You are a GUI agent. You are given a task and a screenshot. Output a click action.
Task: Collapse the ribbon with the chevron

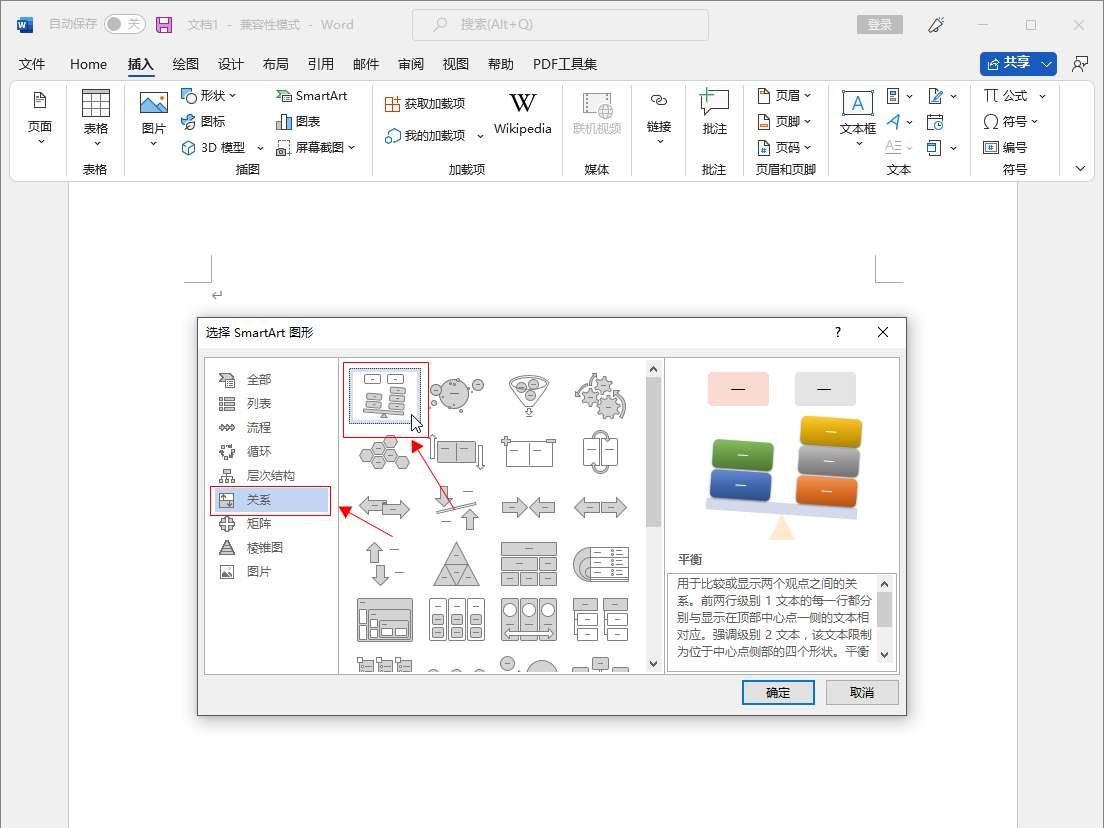[x=1080, y=168]
